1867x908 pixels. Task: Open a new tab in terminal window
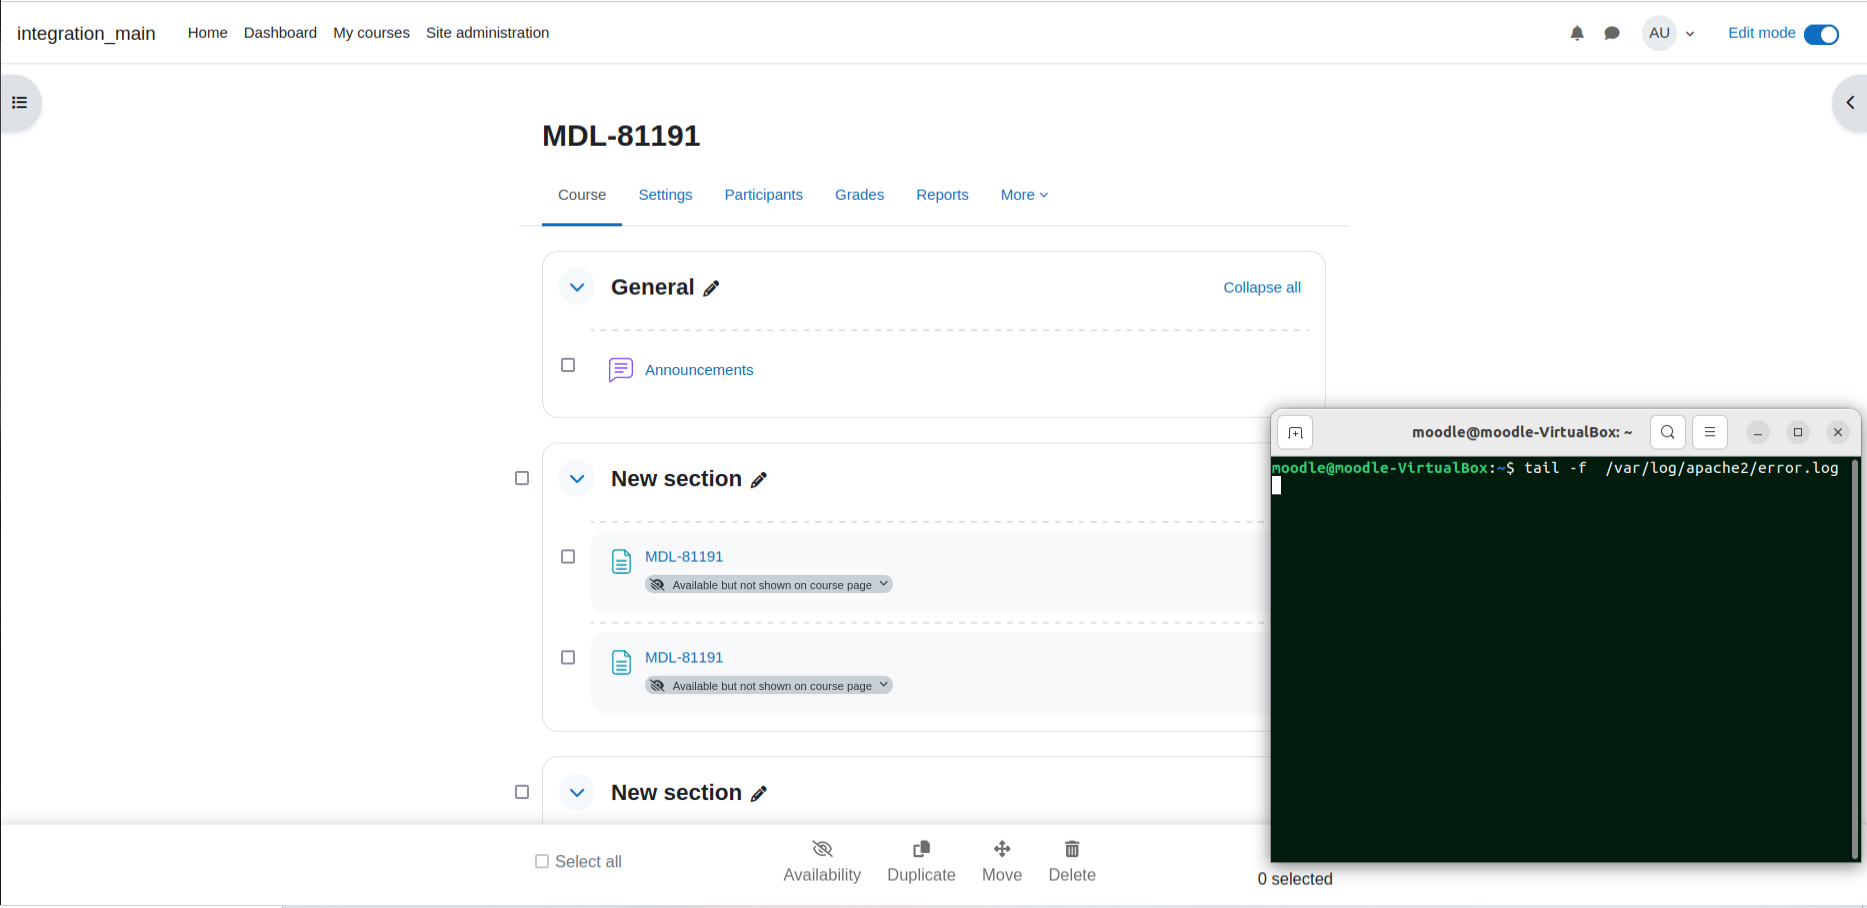point(1295,432)
